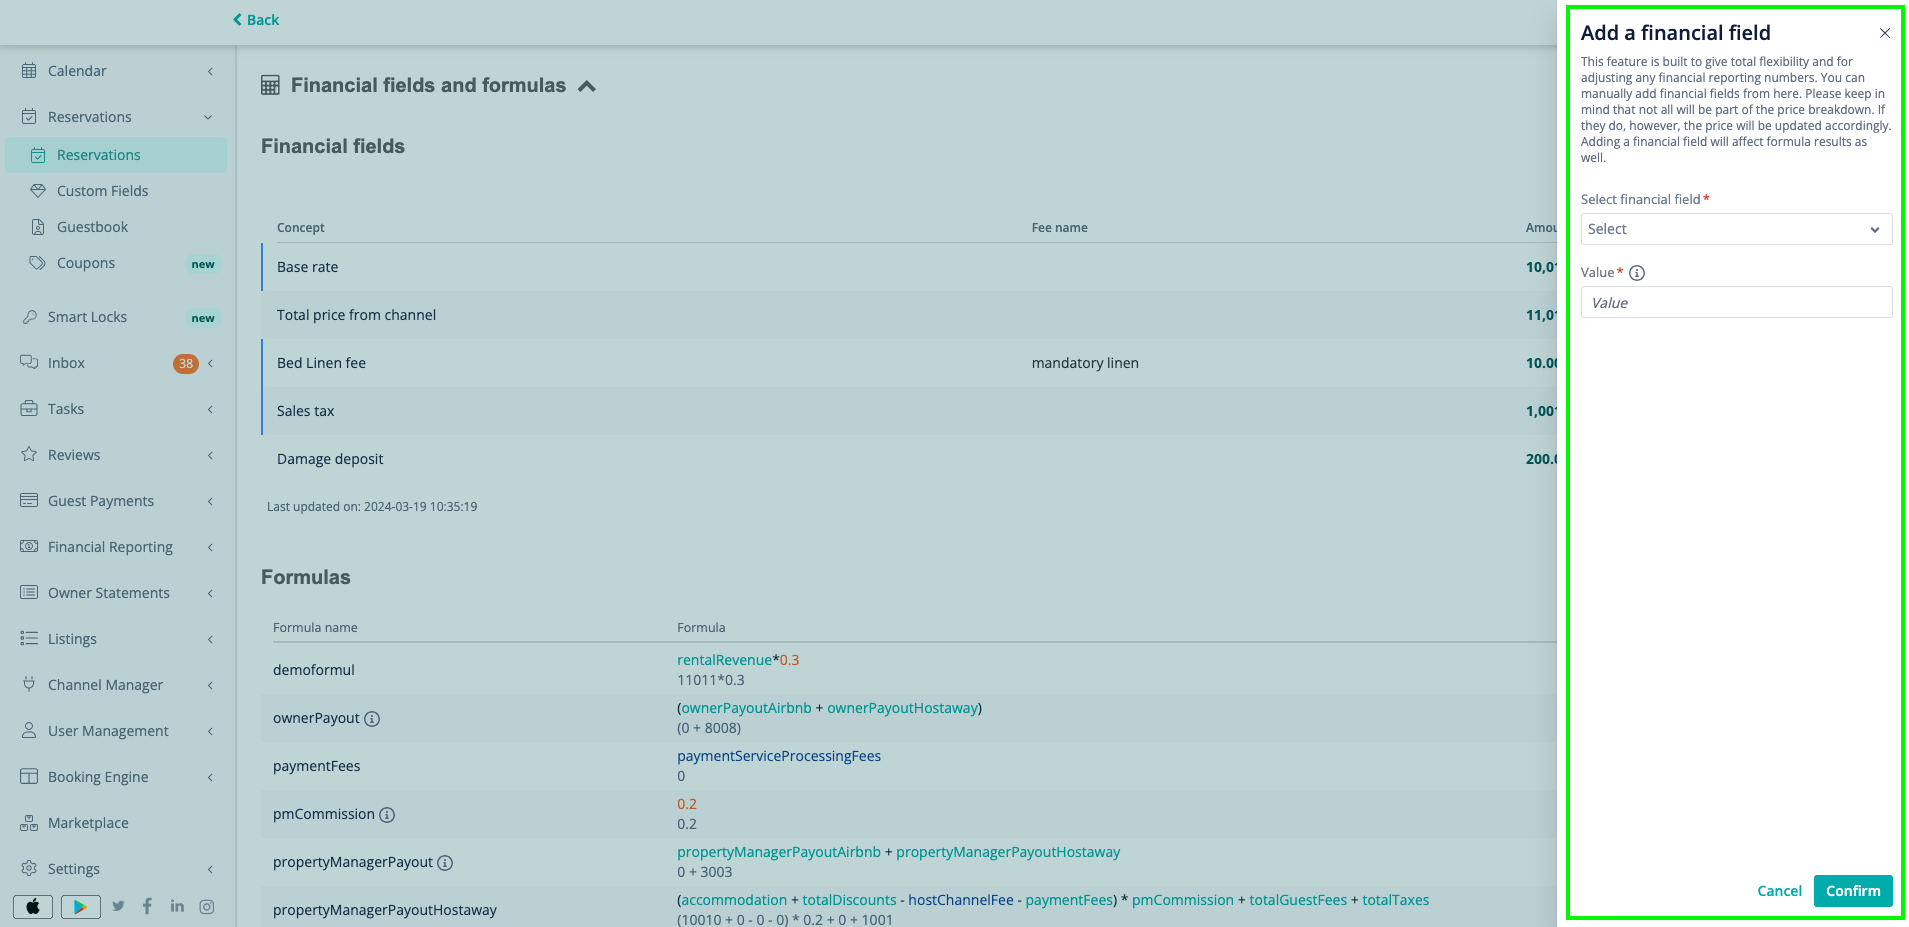Image resolution: width=1909 pixels, height=927 pixels.
Task: Click the Financial Reporting money icon
Action: coord(29,547)
